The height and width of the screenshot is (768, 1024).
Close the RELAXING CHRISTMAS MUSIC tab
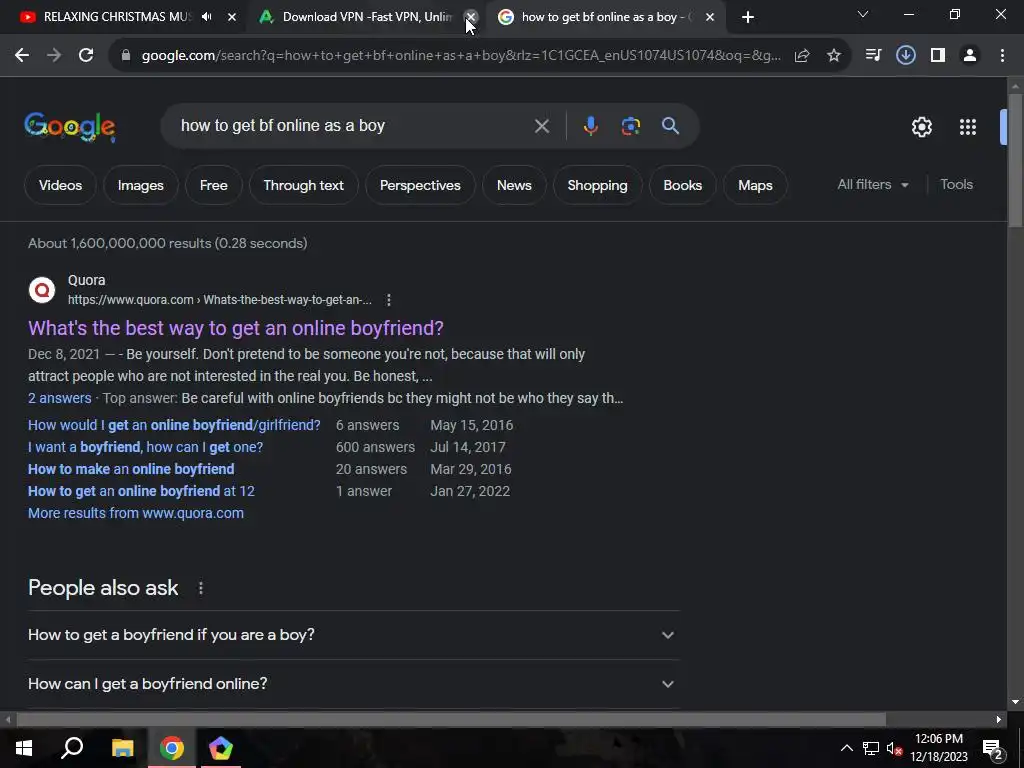(x=232, y=17)
